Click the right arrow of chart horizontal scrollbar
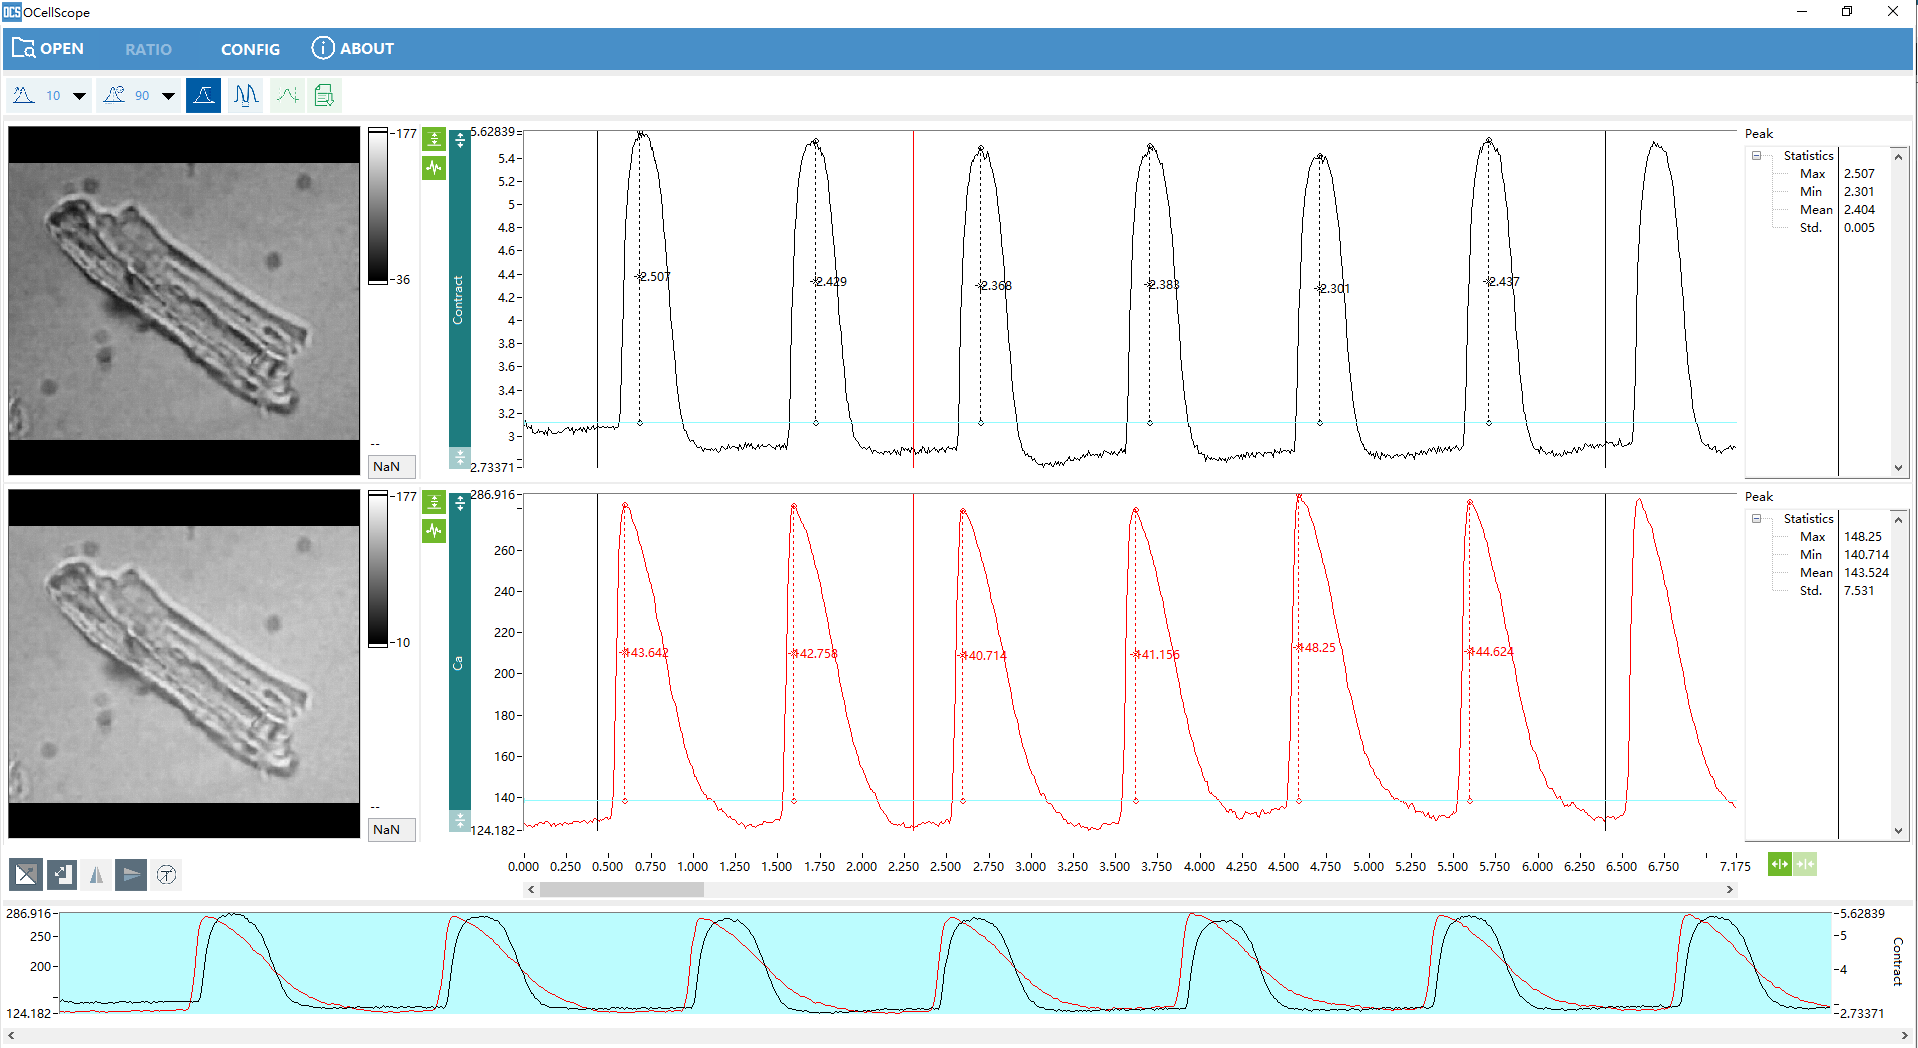Image resolution: width=1918 pixels, height=1048 pixels. (1730, 889)
